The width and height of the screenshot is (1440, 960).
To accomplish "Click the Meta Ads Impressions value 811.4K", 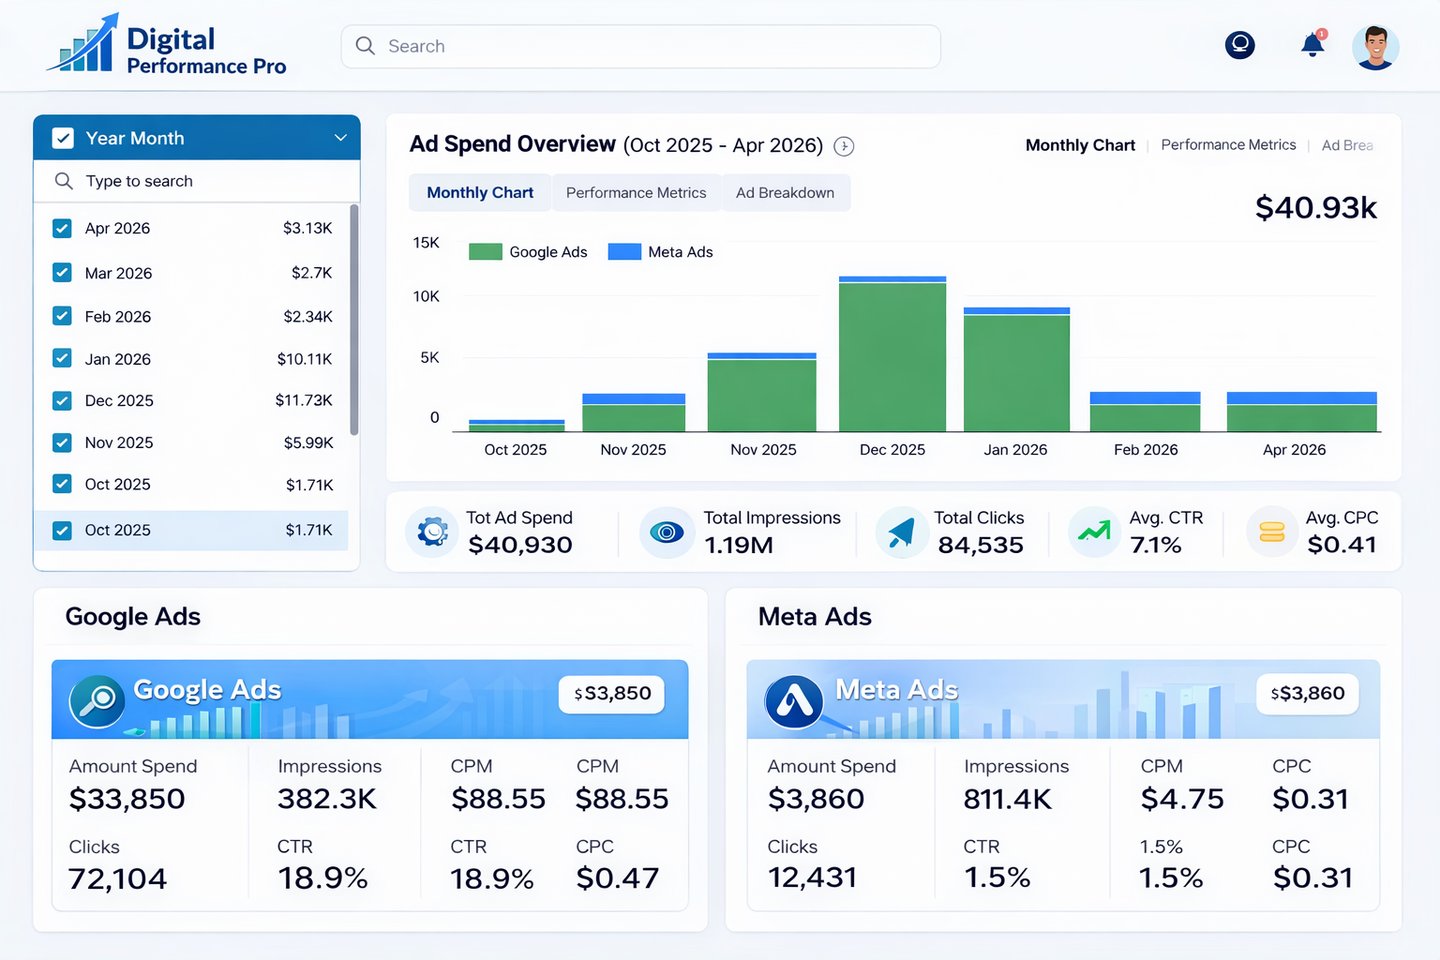I will click(x=1008, y=799).
